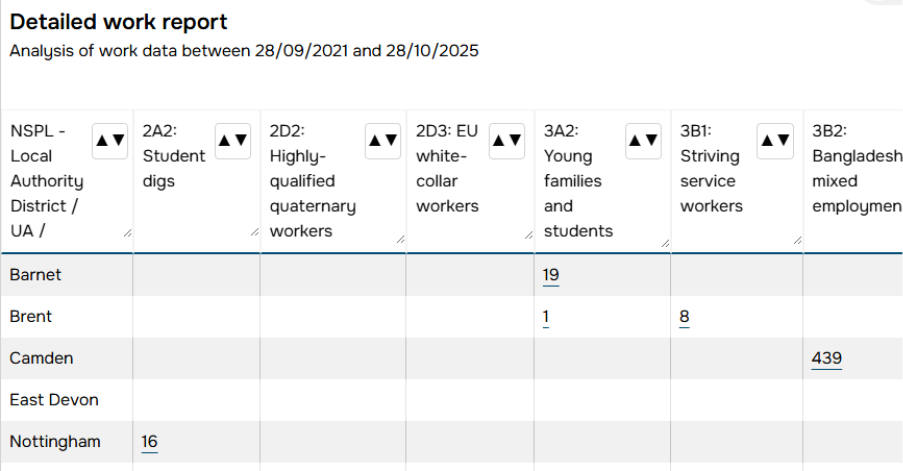Click the Detailed work report heading
This screenshot has height=471, width=903.
click(x=119, y=22)
